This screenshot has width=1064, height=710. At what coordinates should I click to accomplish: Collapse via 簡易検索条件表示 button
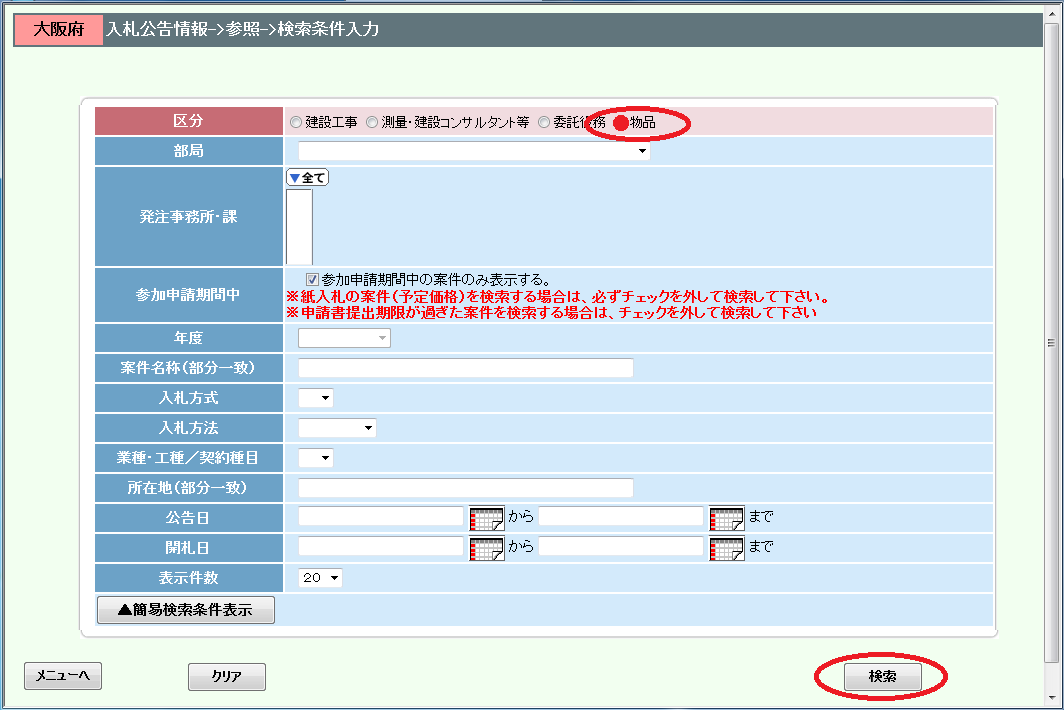[x=185, y=610]
